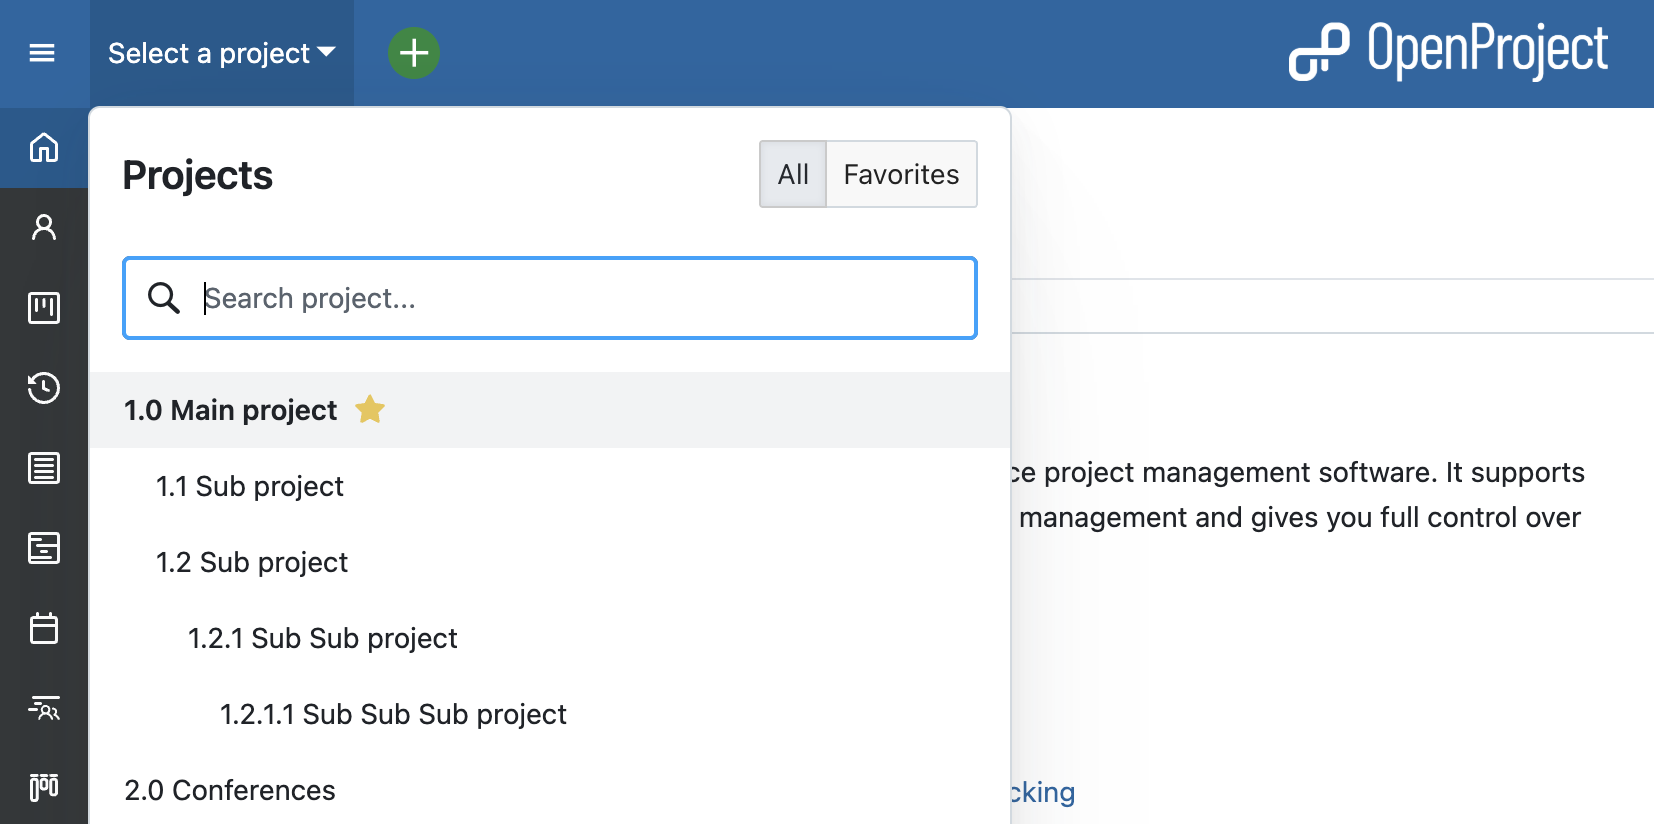
Task: Select 2.0 Conferences project
Action: pyautogui.click(x=230, y=790)
